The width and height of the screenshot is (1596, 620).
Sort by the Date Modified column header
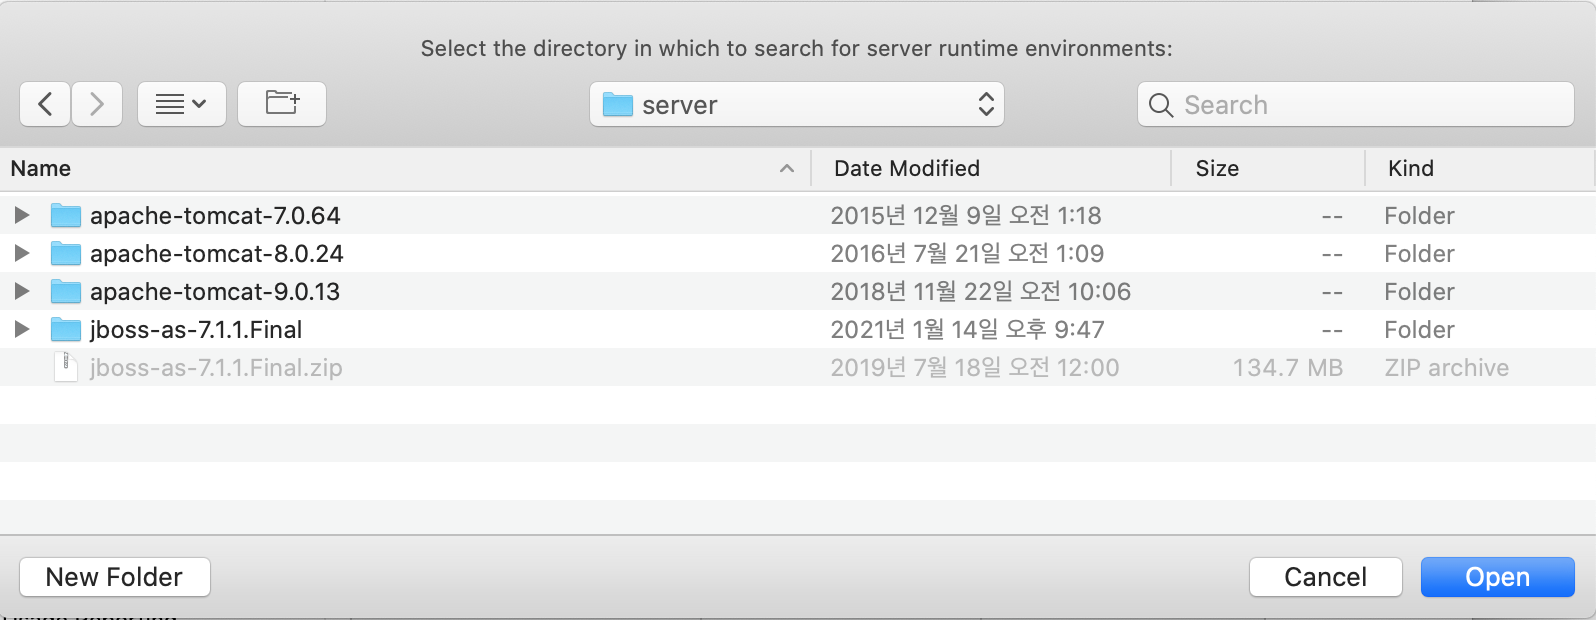(990, 168)
